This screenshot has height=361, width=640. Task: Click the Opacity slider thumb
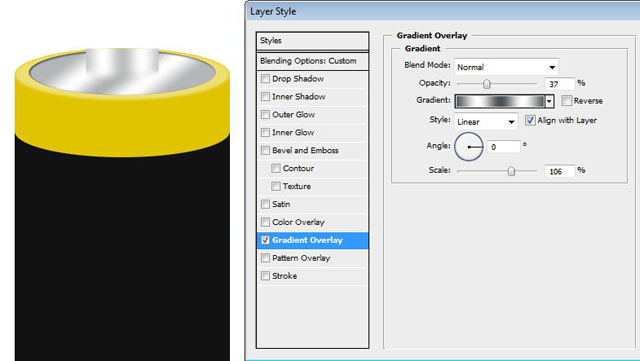pyautogui.click(x=487, y=84)
